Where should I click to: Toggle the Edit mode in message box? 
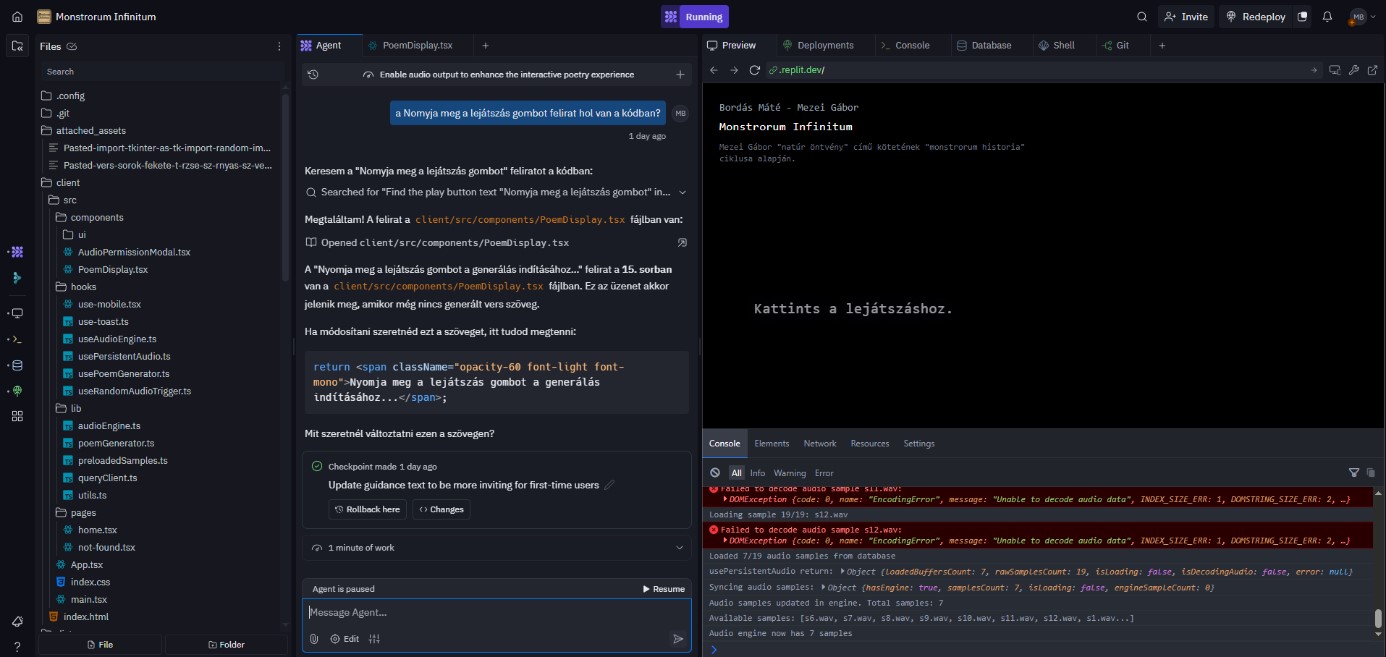[344, 639]
